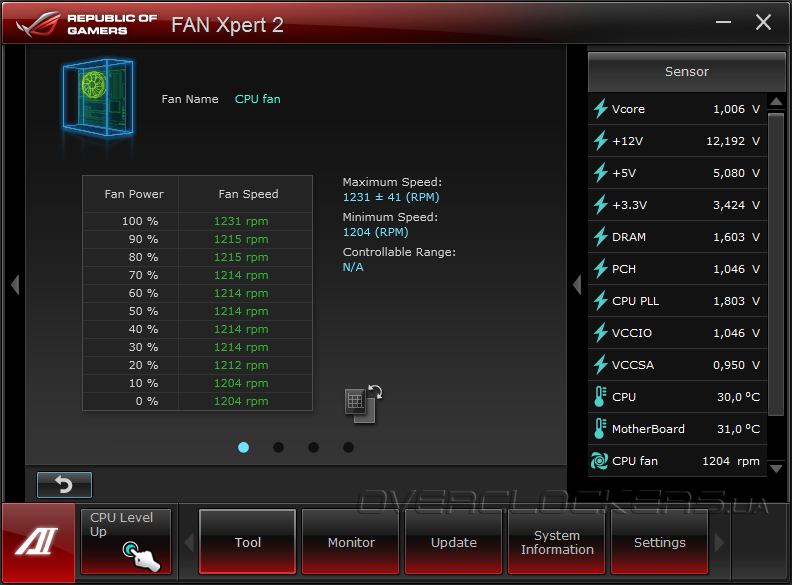This screenshot has width=792, height=585.
Task: Click the MotherBoard temperature 31,0 °C
Action: coord(738,429)
